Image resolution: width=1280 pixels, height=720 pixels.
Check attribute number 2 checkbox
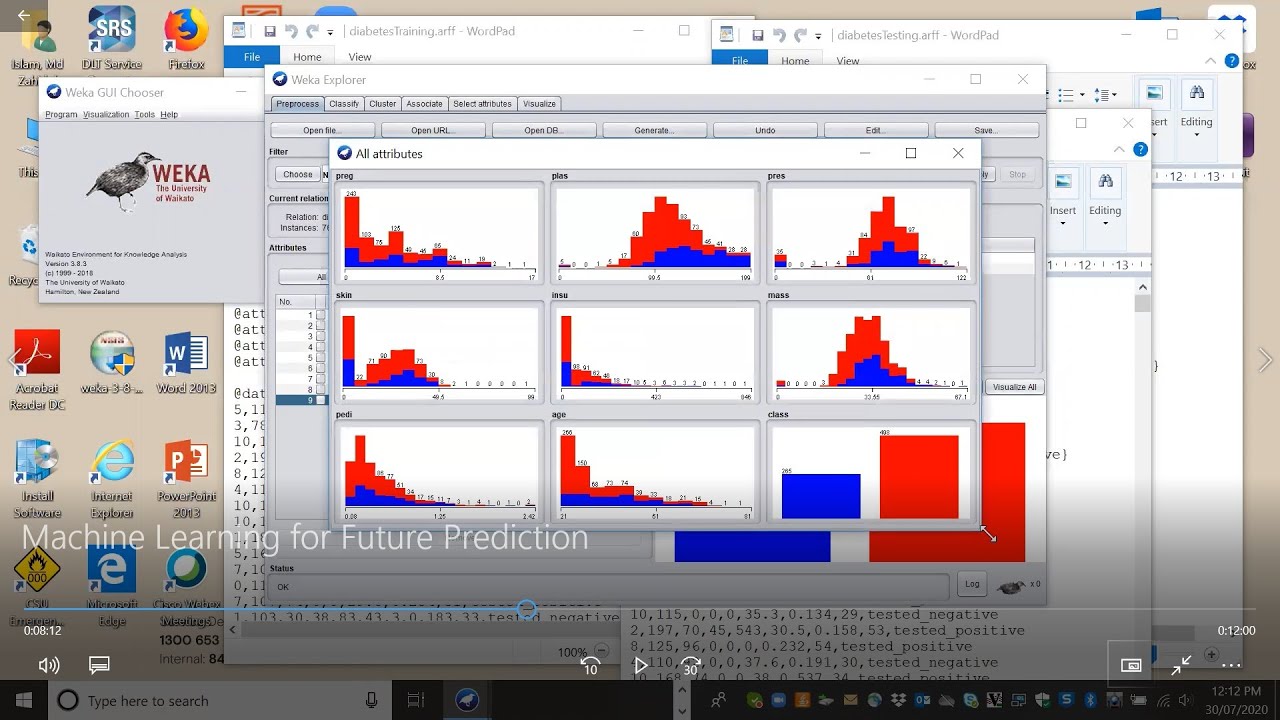321,326
